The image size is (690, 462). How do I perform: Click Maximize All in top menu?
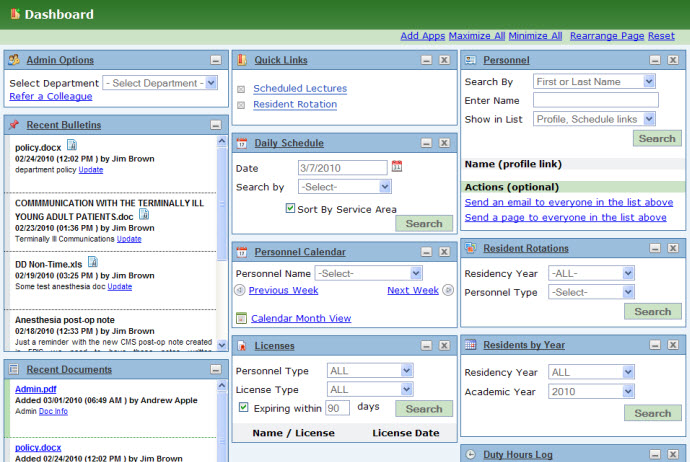point(477,36)
